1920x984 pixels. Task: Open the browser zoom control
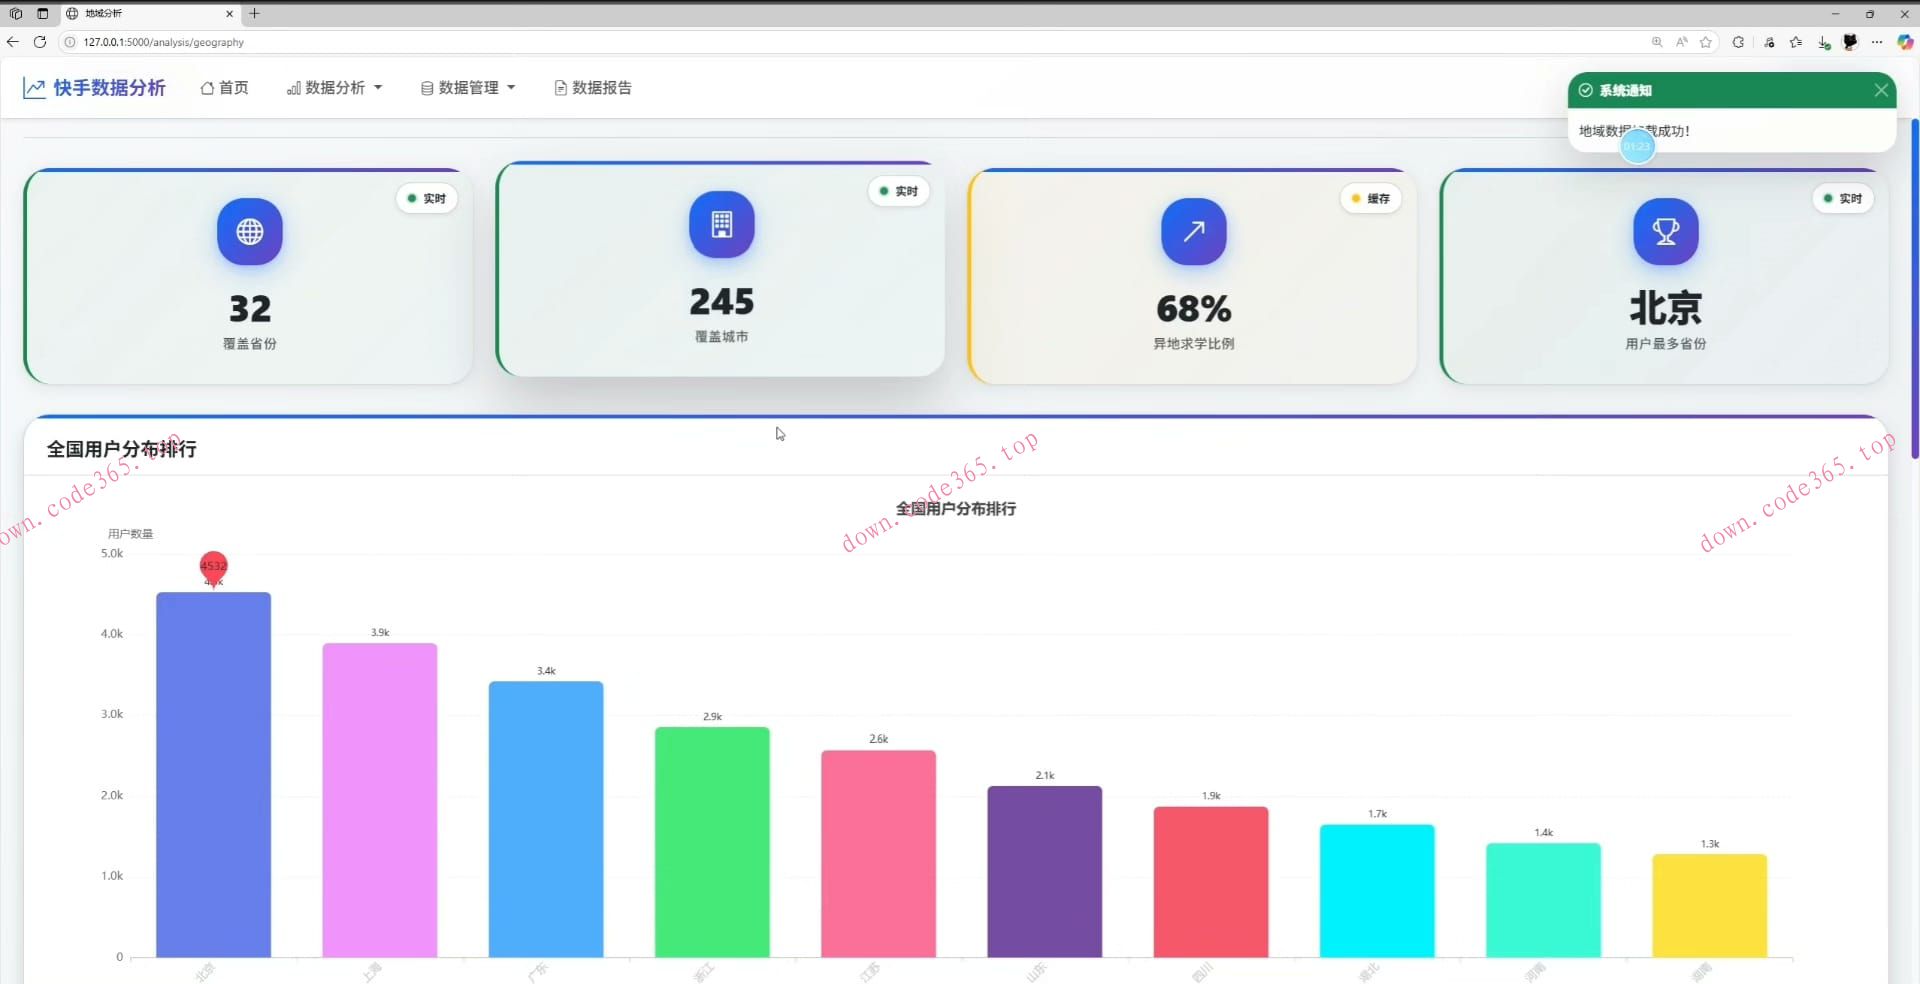pyautogui.click(x=1657, y=42)
